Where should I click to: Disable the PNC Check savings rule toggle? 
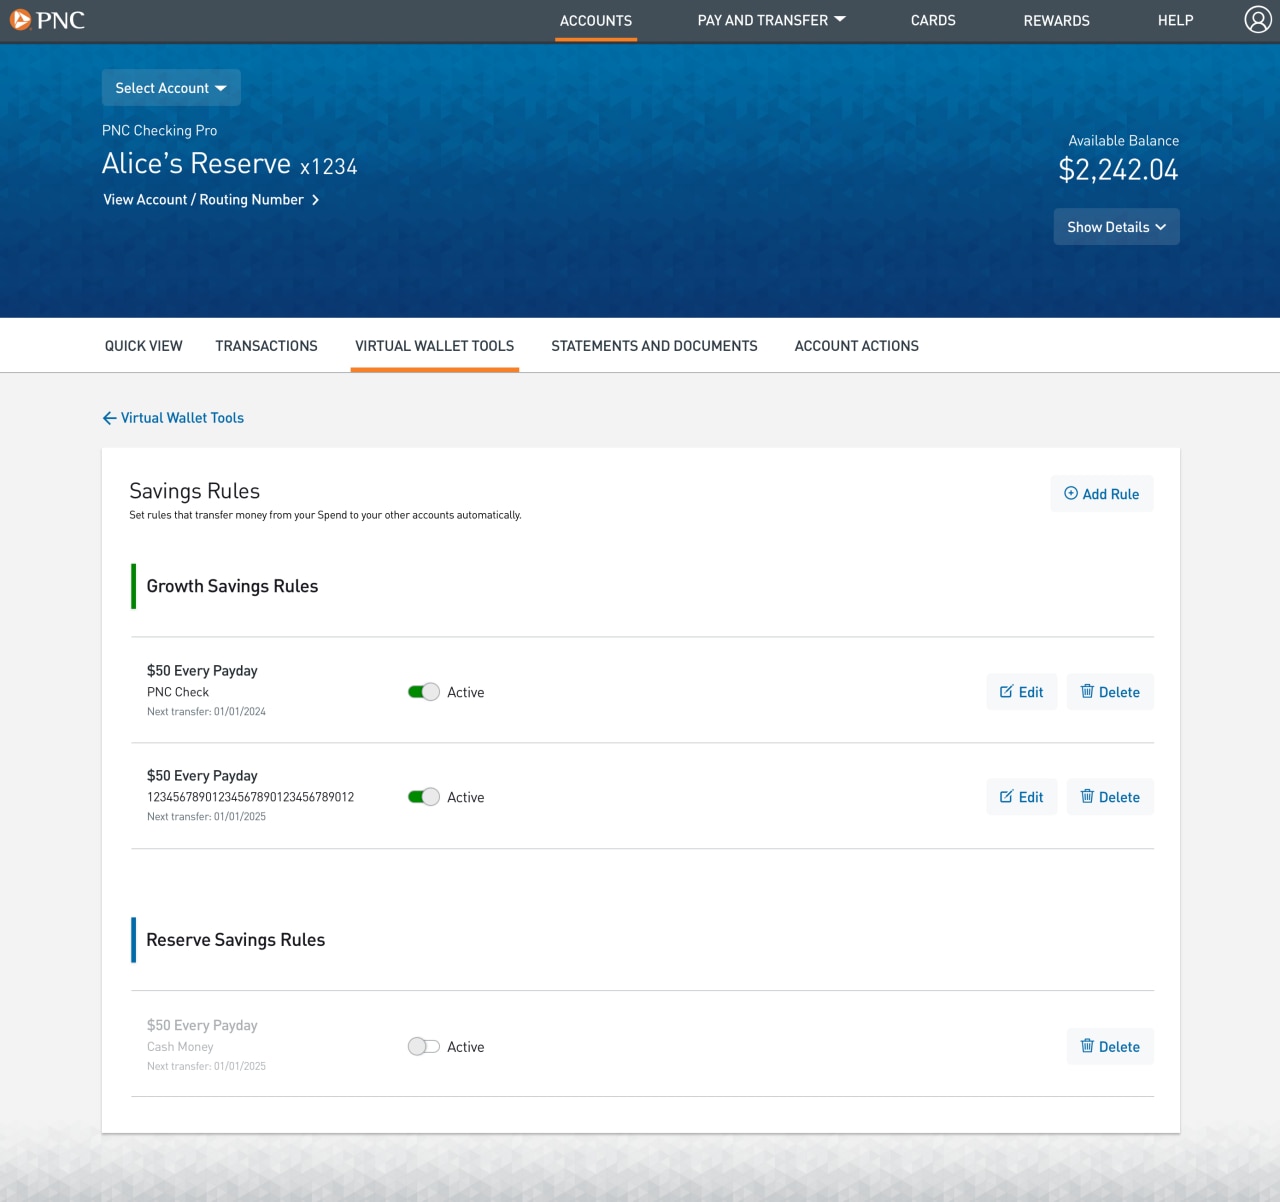point(423,691)
